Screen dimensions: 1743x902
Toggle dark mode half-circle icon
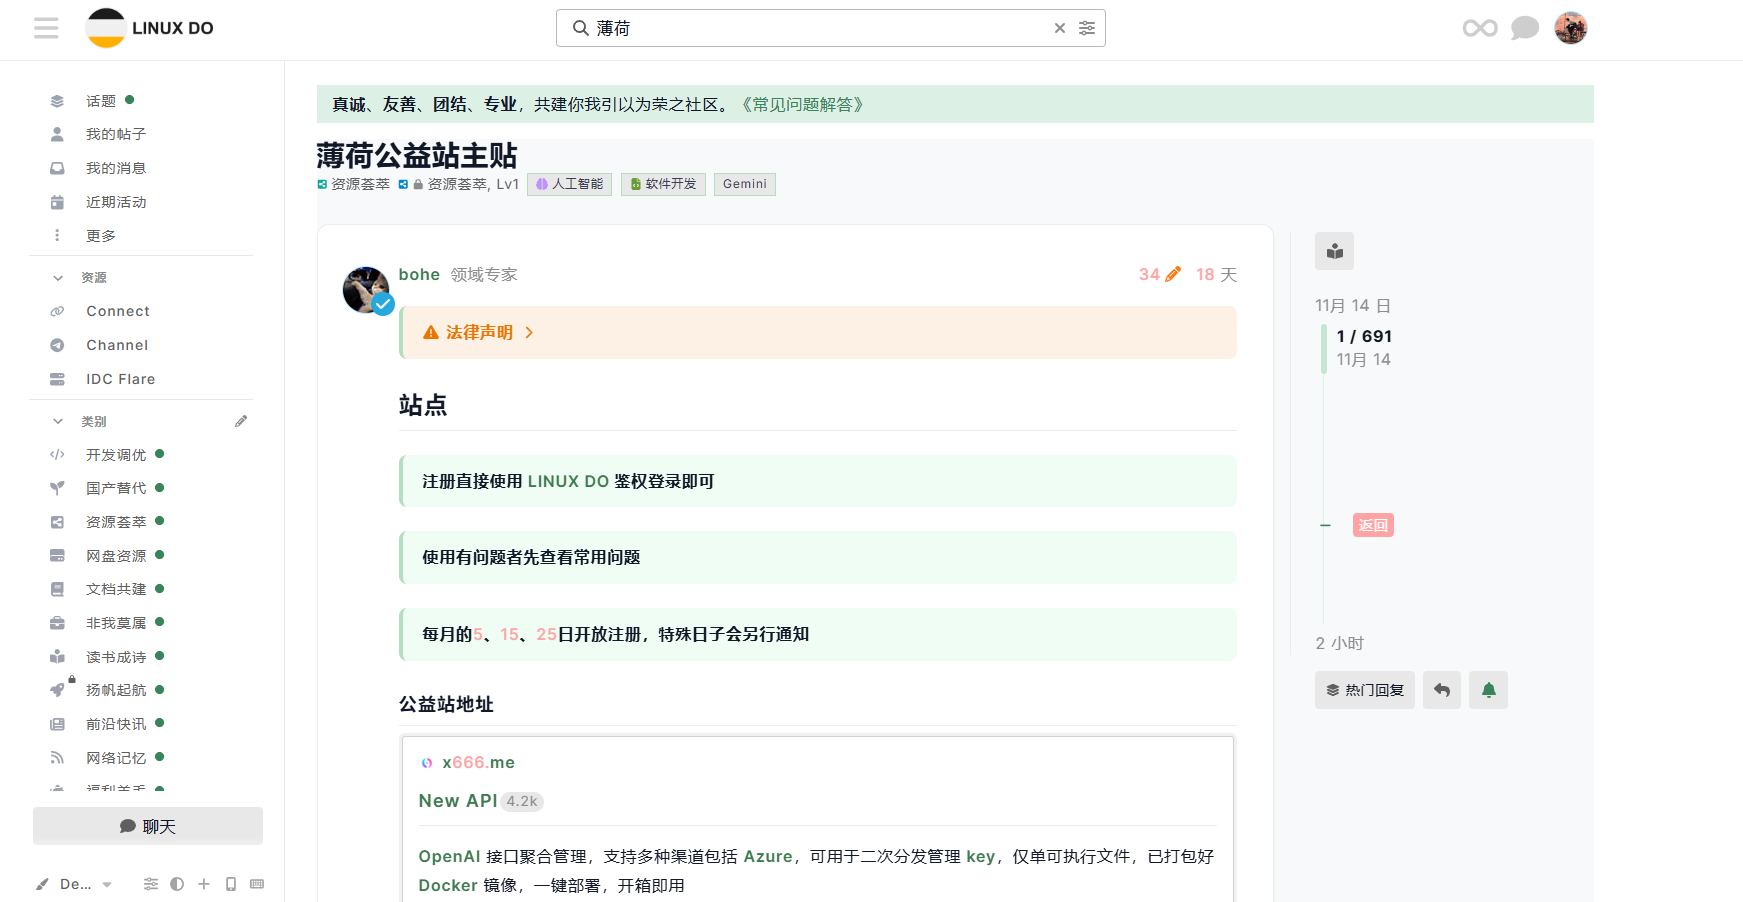click(177, 884)
